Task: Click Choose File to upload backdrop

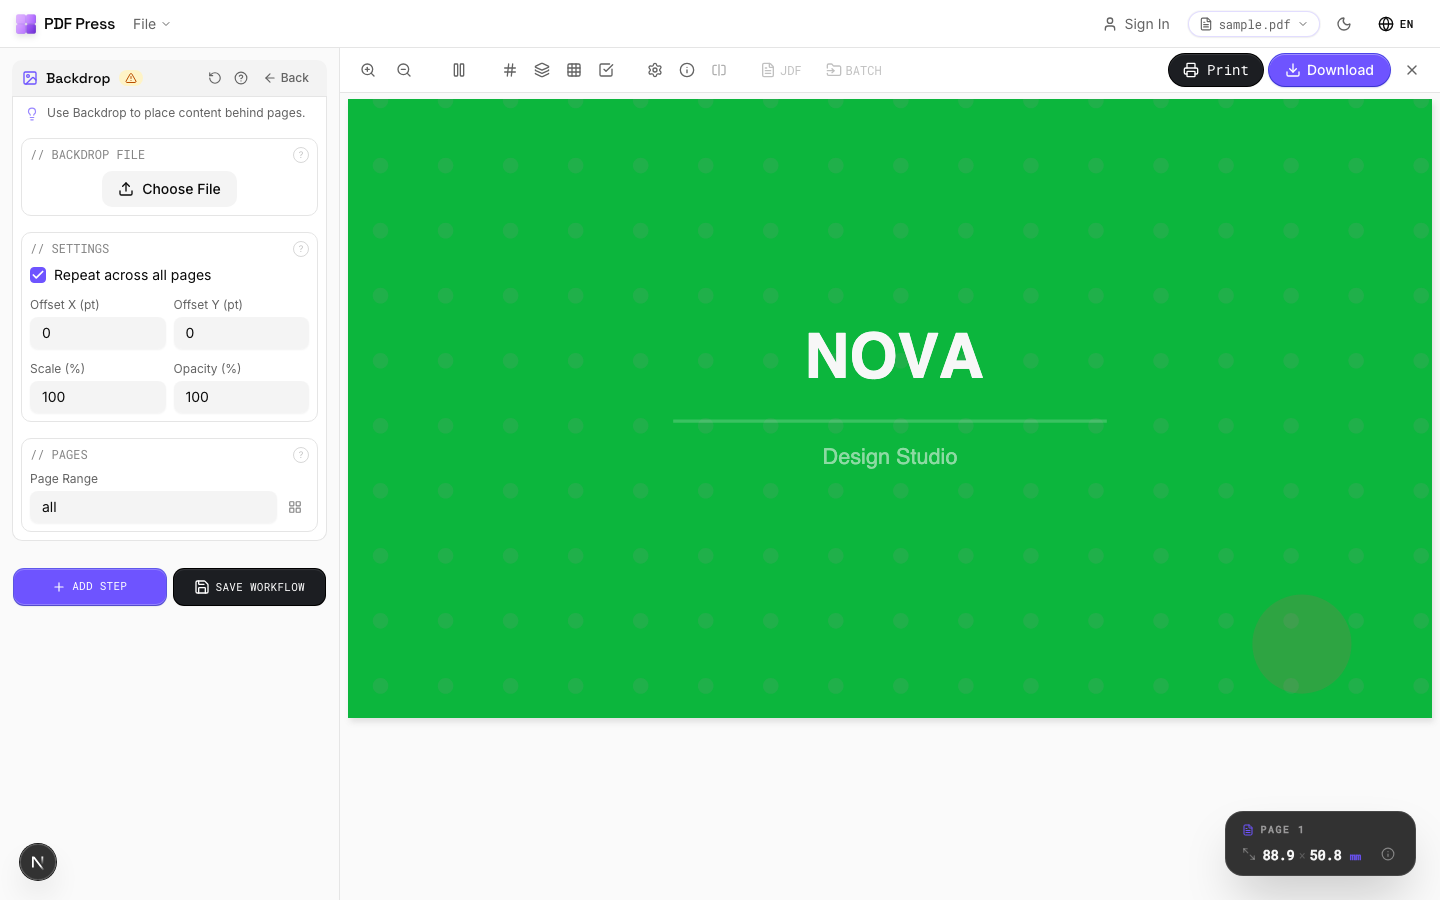Action: click(x=169, y=189)
